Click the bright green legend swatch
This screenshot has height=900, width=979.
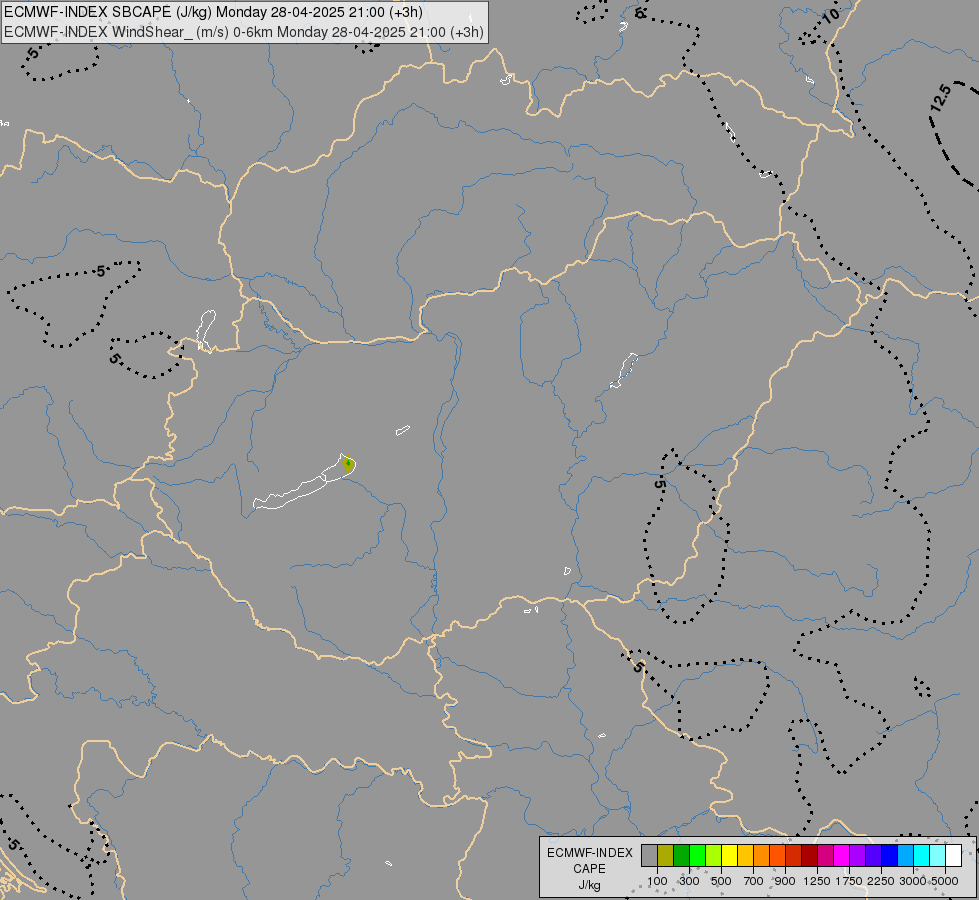697,856
